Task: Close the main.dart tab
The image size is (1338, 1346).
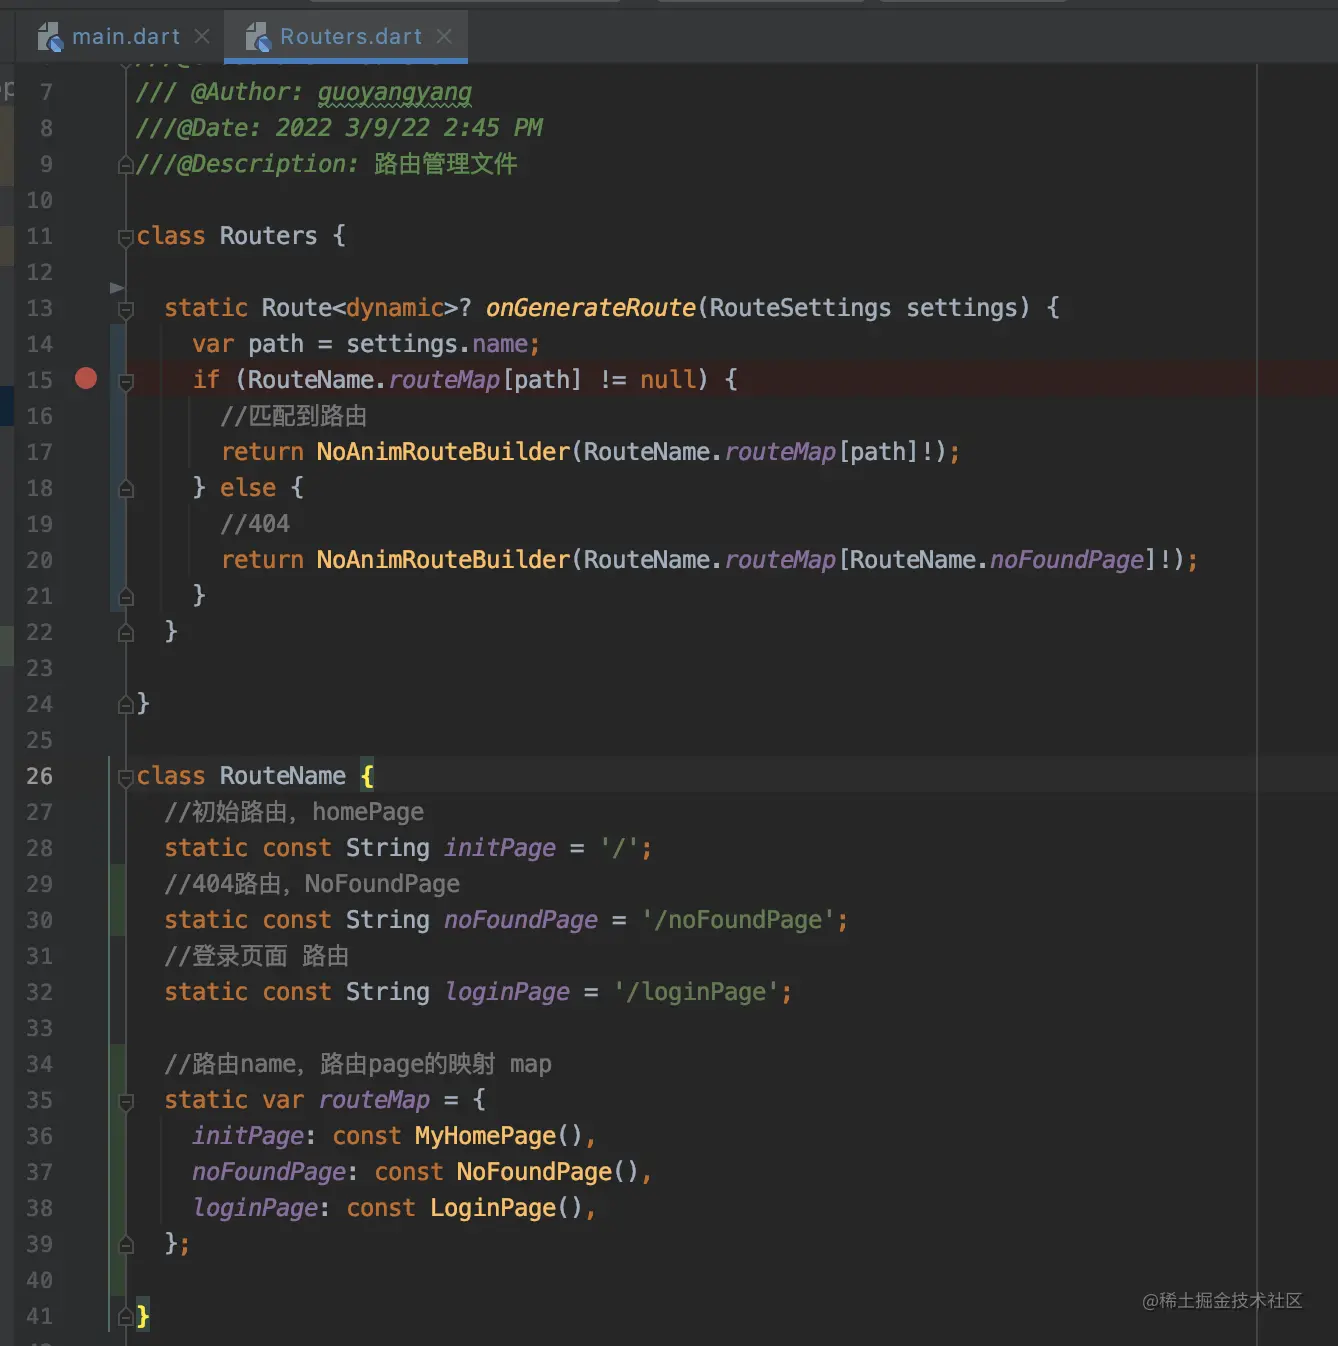Action: tap(202, 36)
